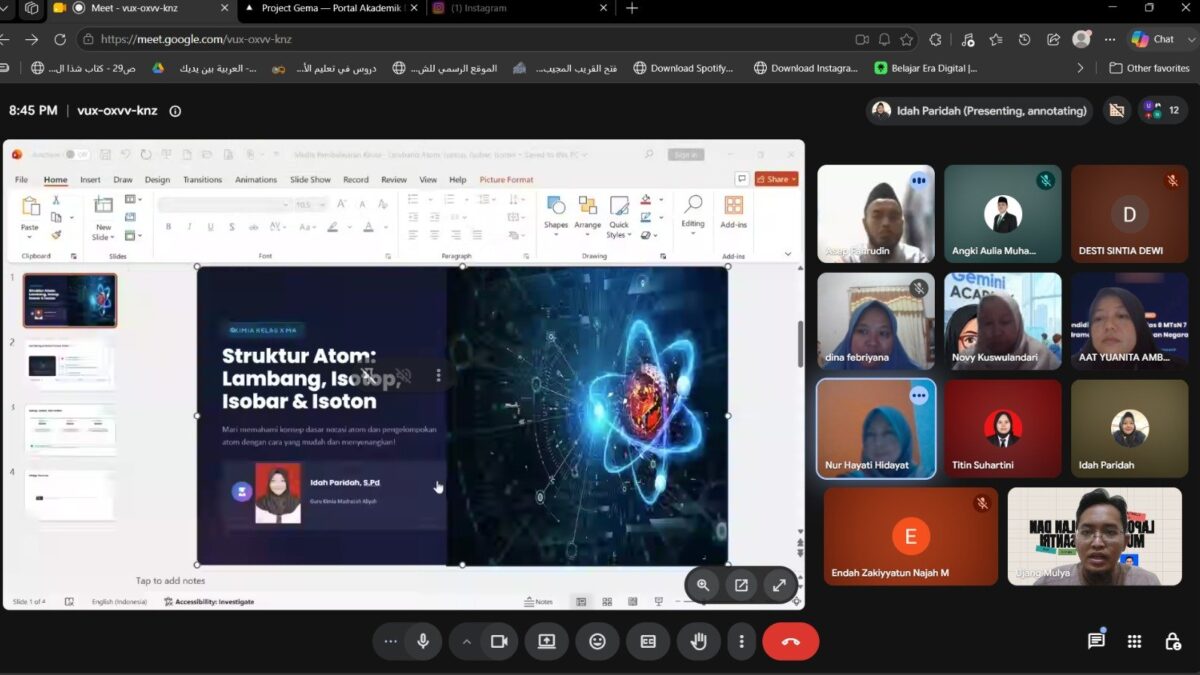Click the shape fill color button
The height and width of the screenshot is (675, 1200).
coord(645,200)
